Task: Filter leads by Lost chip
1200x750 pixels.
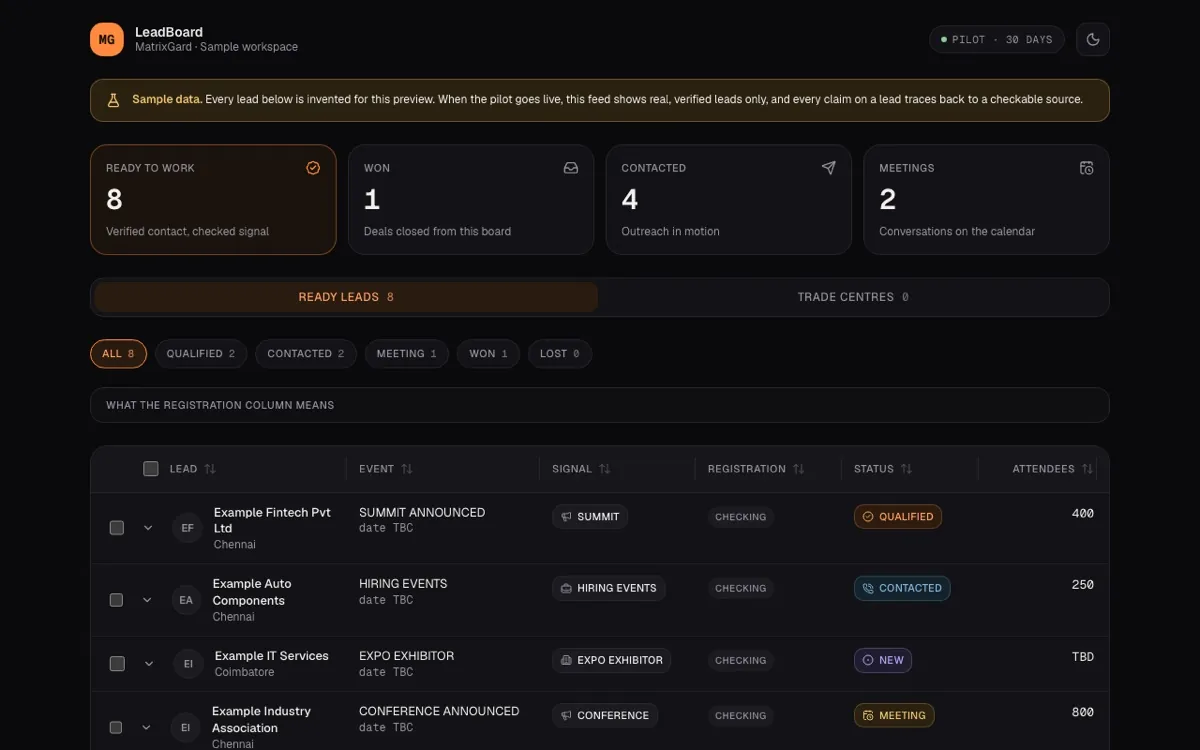Action: click(x=560, y=354)
